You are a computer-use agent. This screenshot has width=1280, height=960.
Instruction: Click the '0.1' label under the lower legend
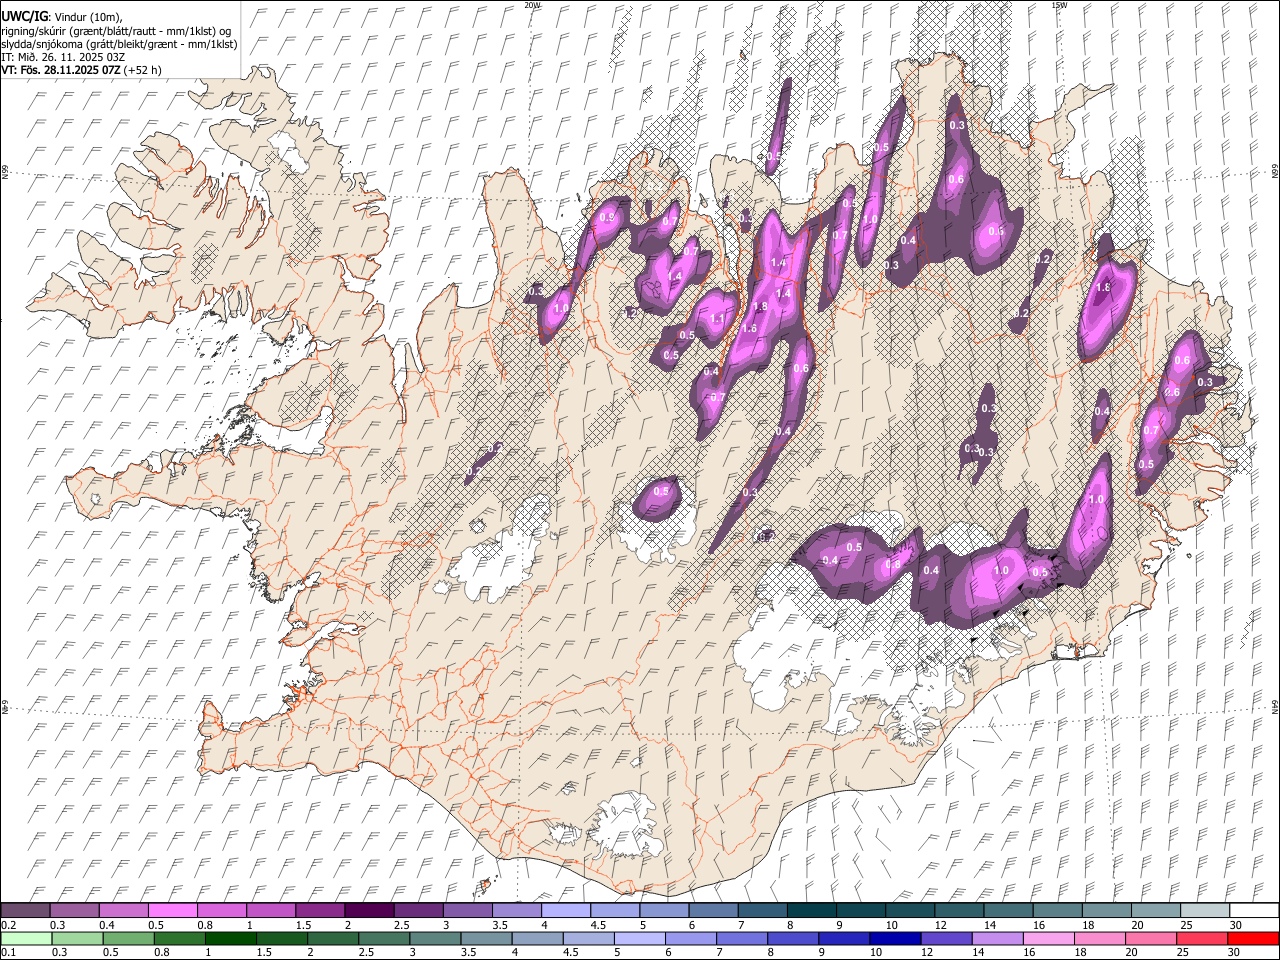(8, 953)
